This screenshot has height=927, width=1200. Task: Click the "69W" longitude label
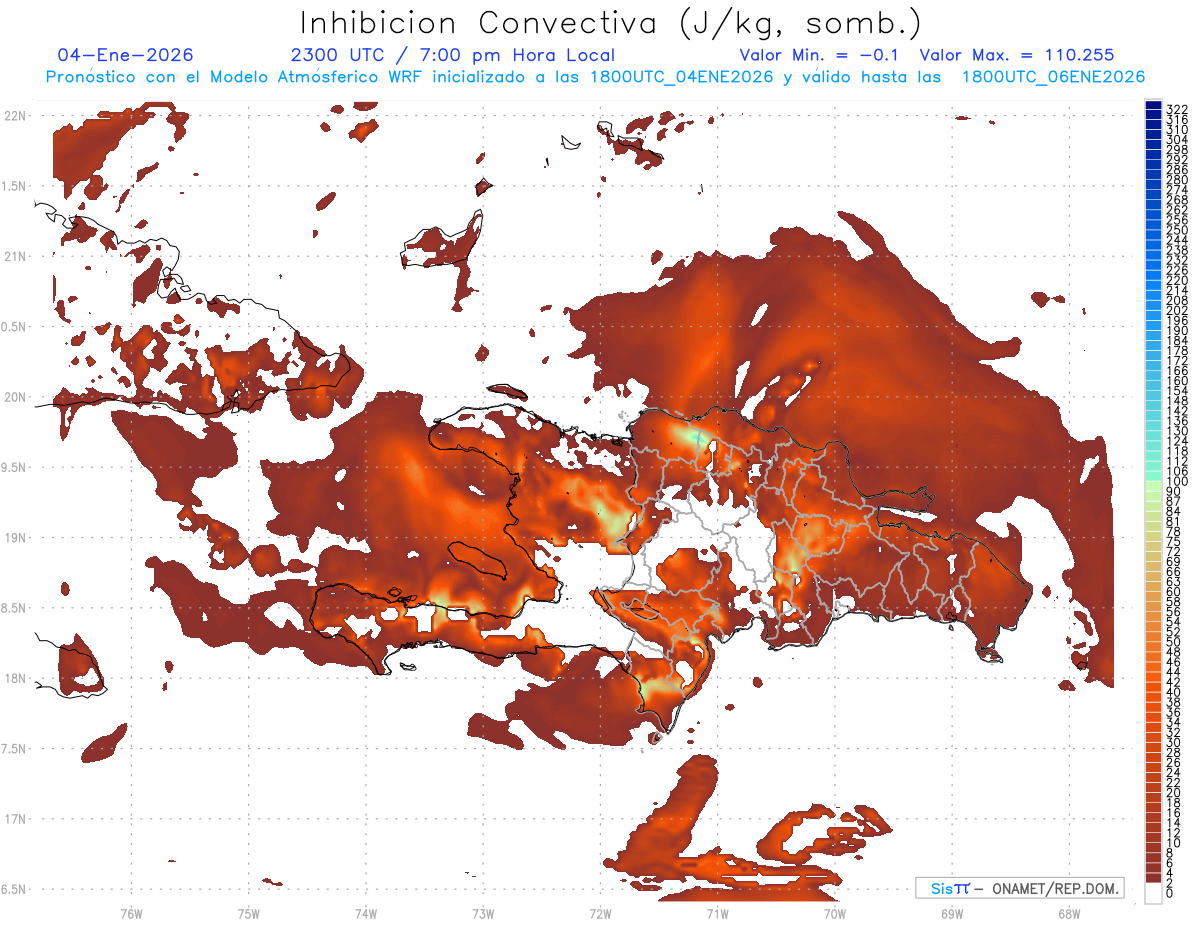951,912
